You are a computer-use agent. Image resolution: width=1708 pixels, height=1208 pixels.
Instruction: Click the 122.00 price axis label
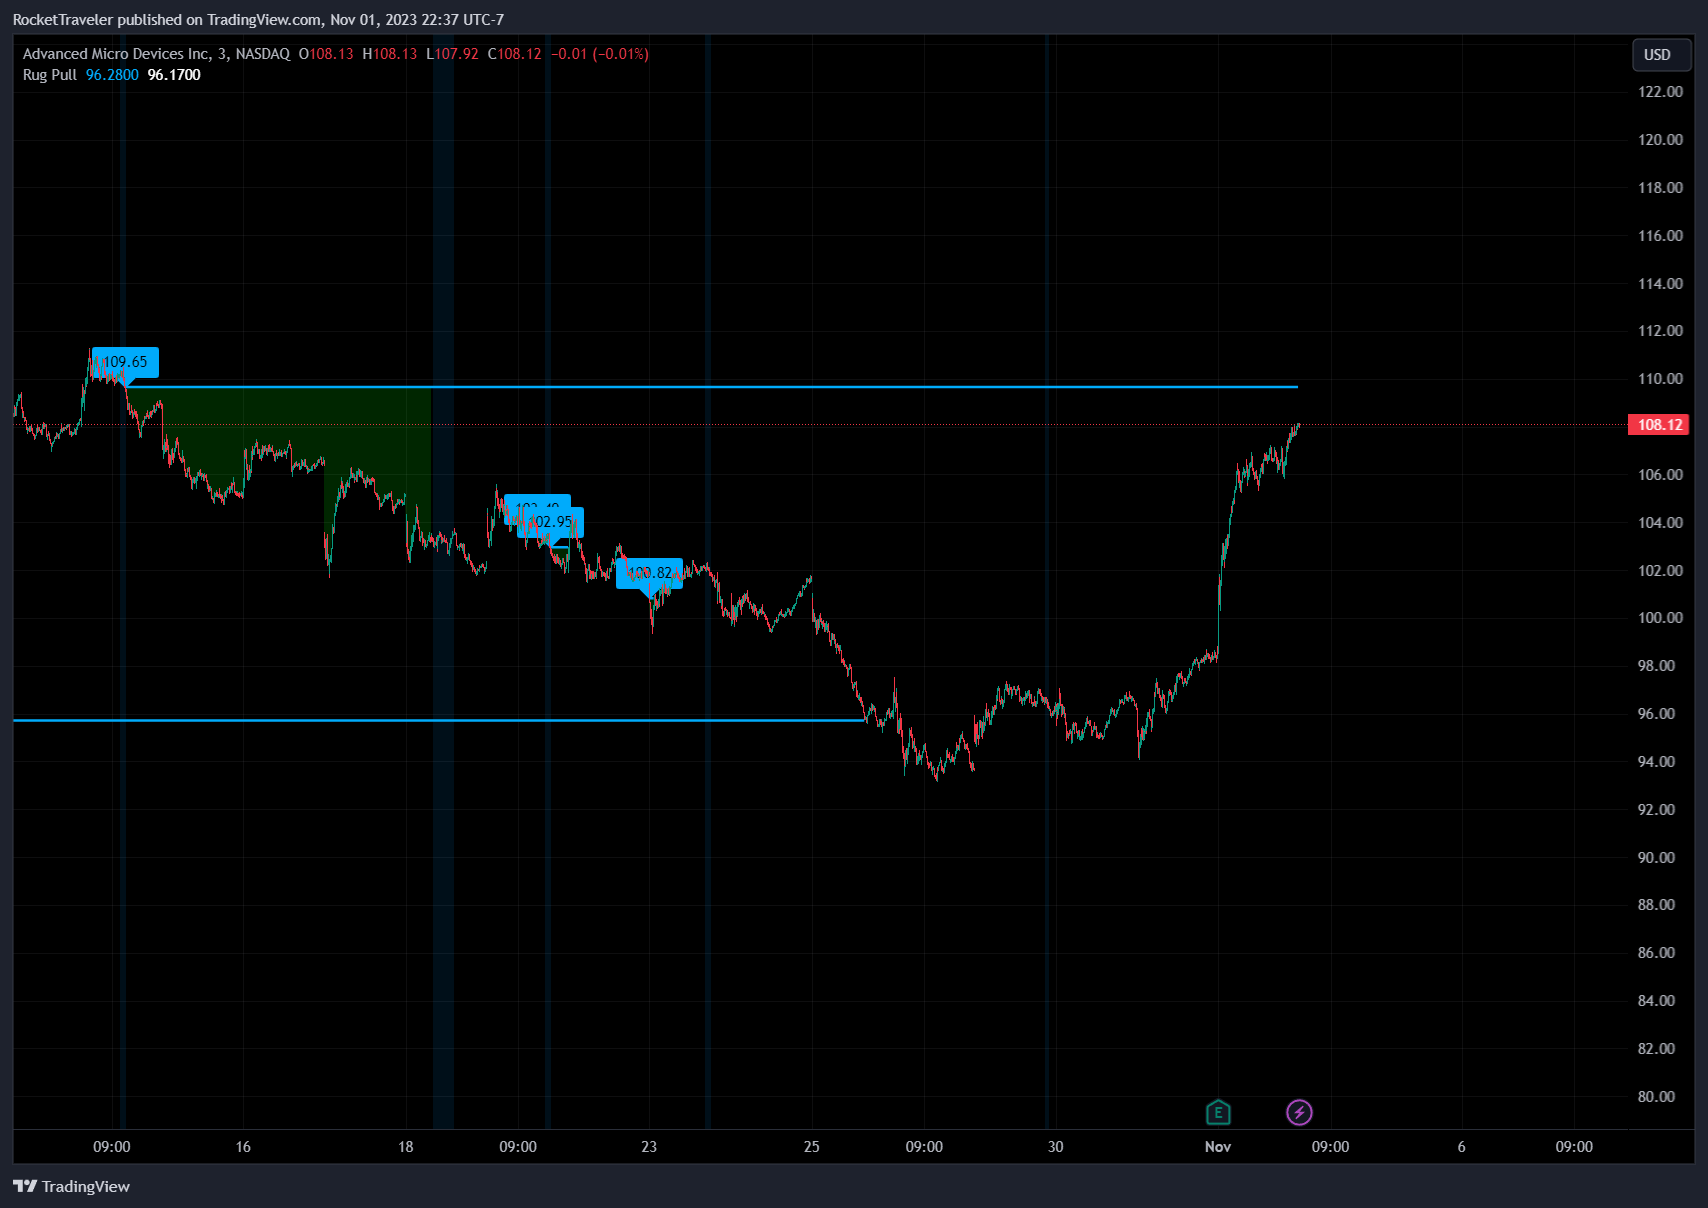tap(1660, 92)
